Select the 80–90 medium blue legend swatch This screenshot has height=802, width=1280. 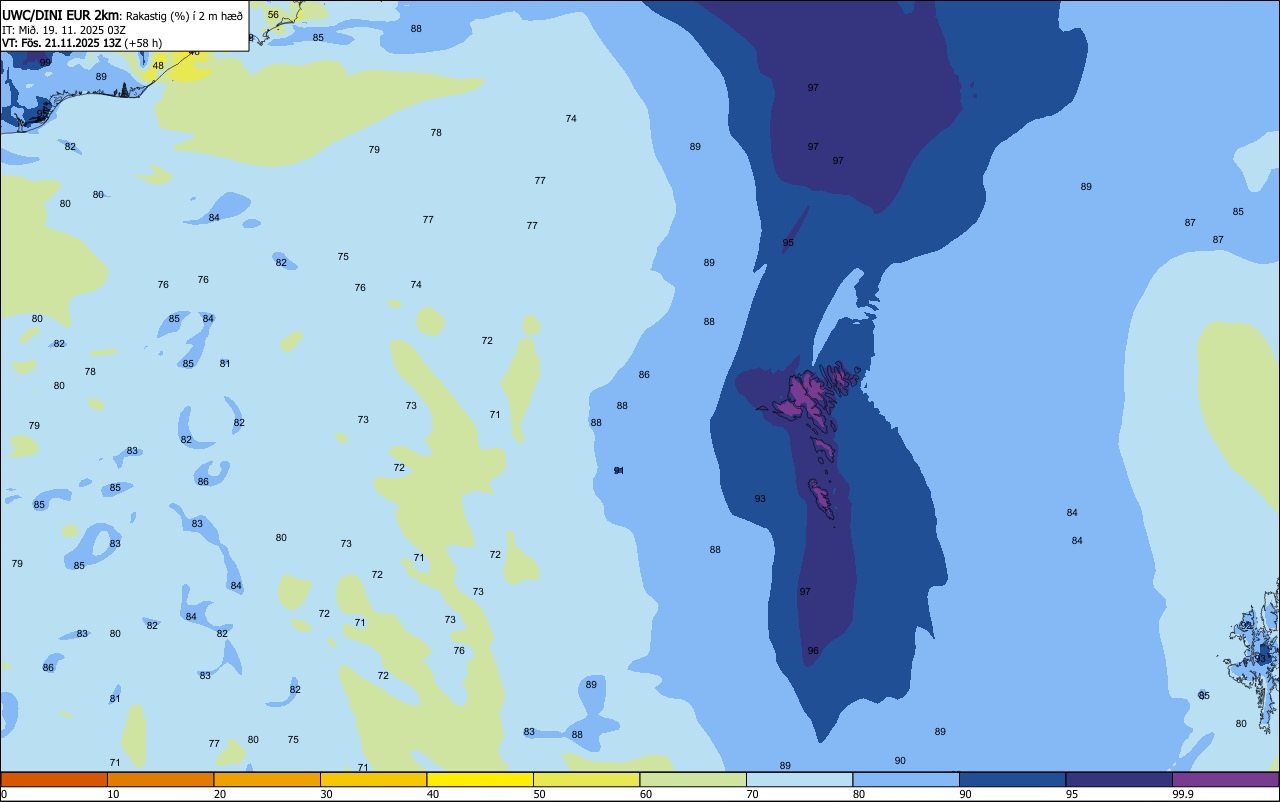pos(906,779)
